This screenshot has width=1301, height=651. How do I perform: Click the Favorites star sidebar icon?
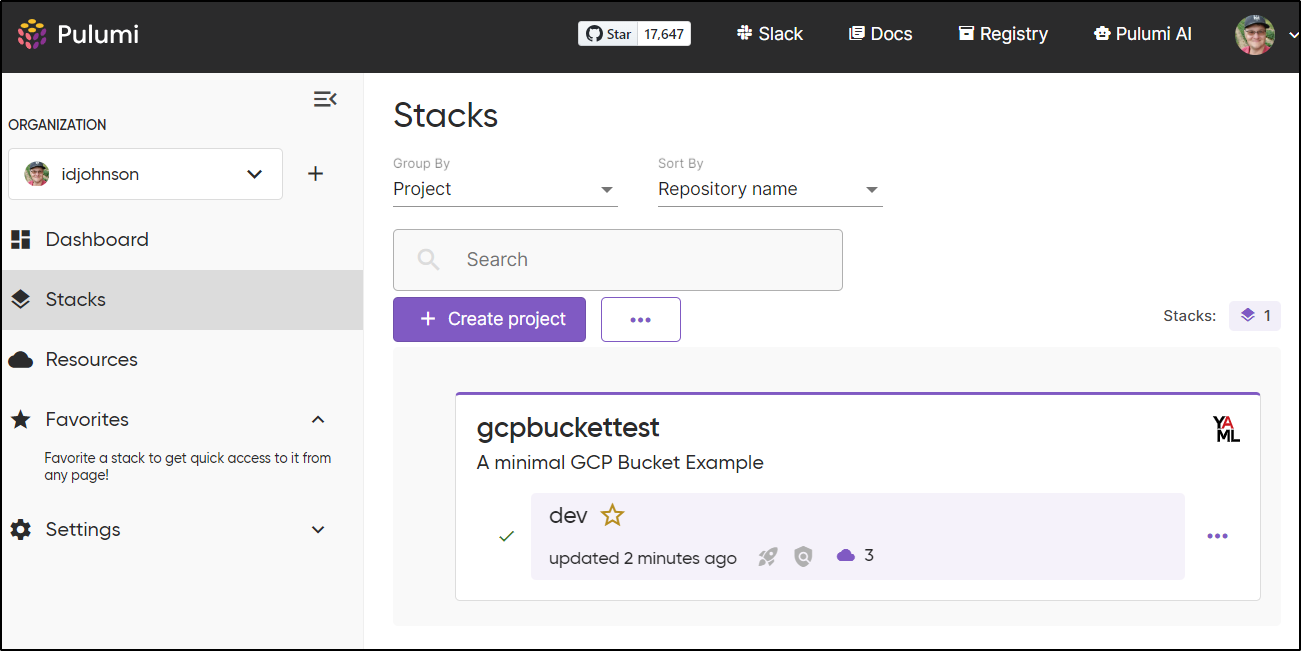coord(20,419)
